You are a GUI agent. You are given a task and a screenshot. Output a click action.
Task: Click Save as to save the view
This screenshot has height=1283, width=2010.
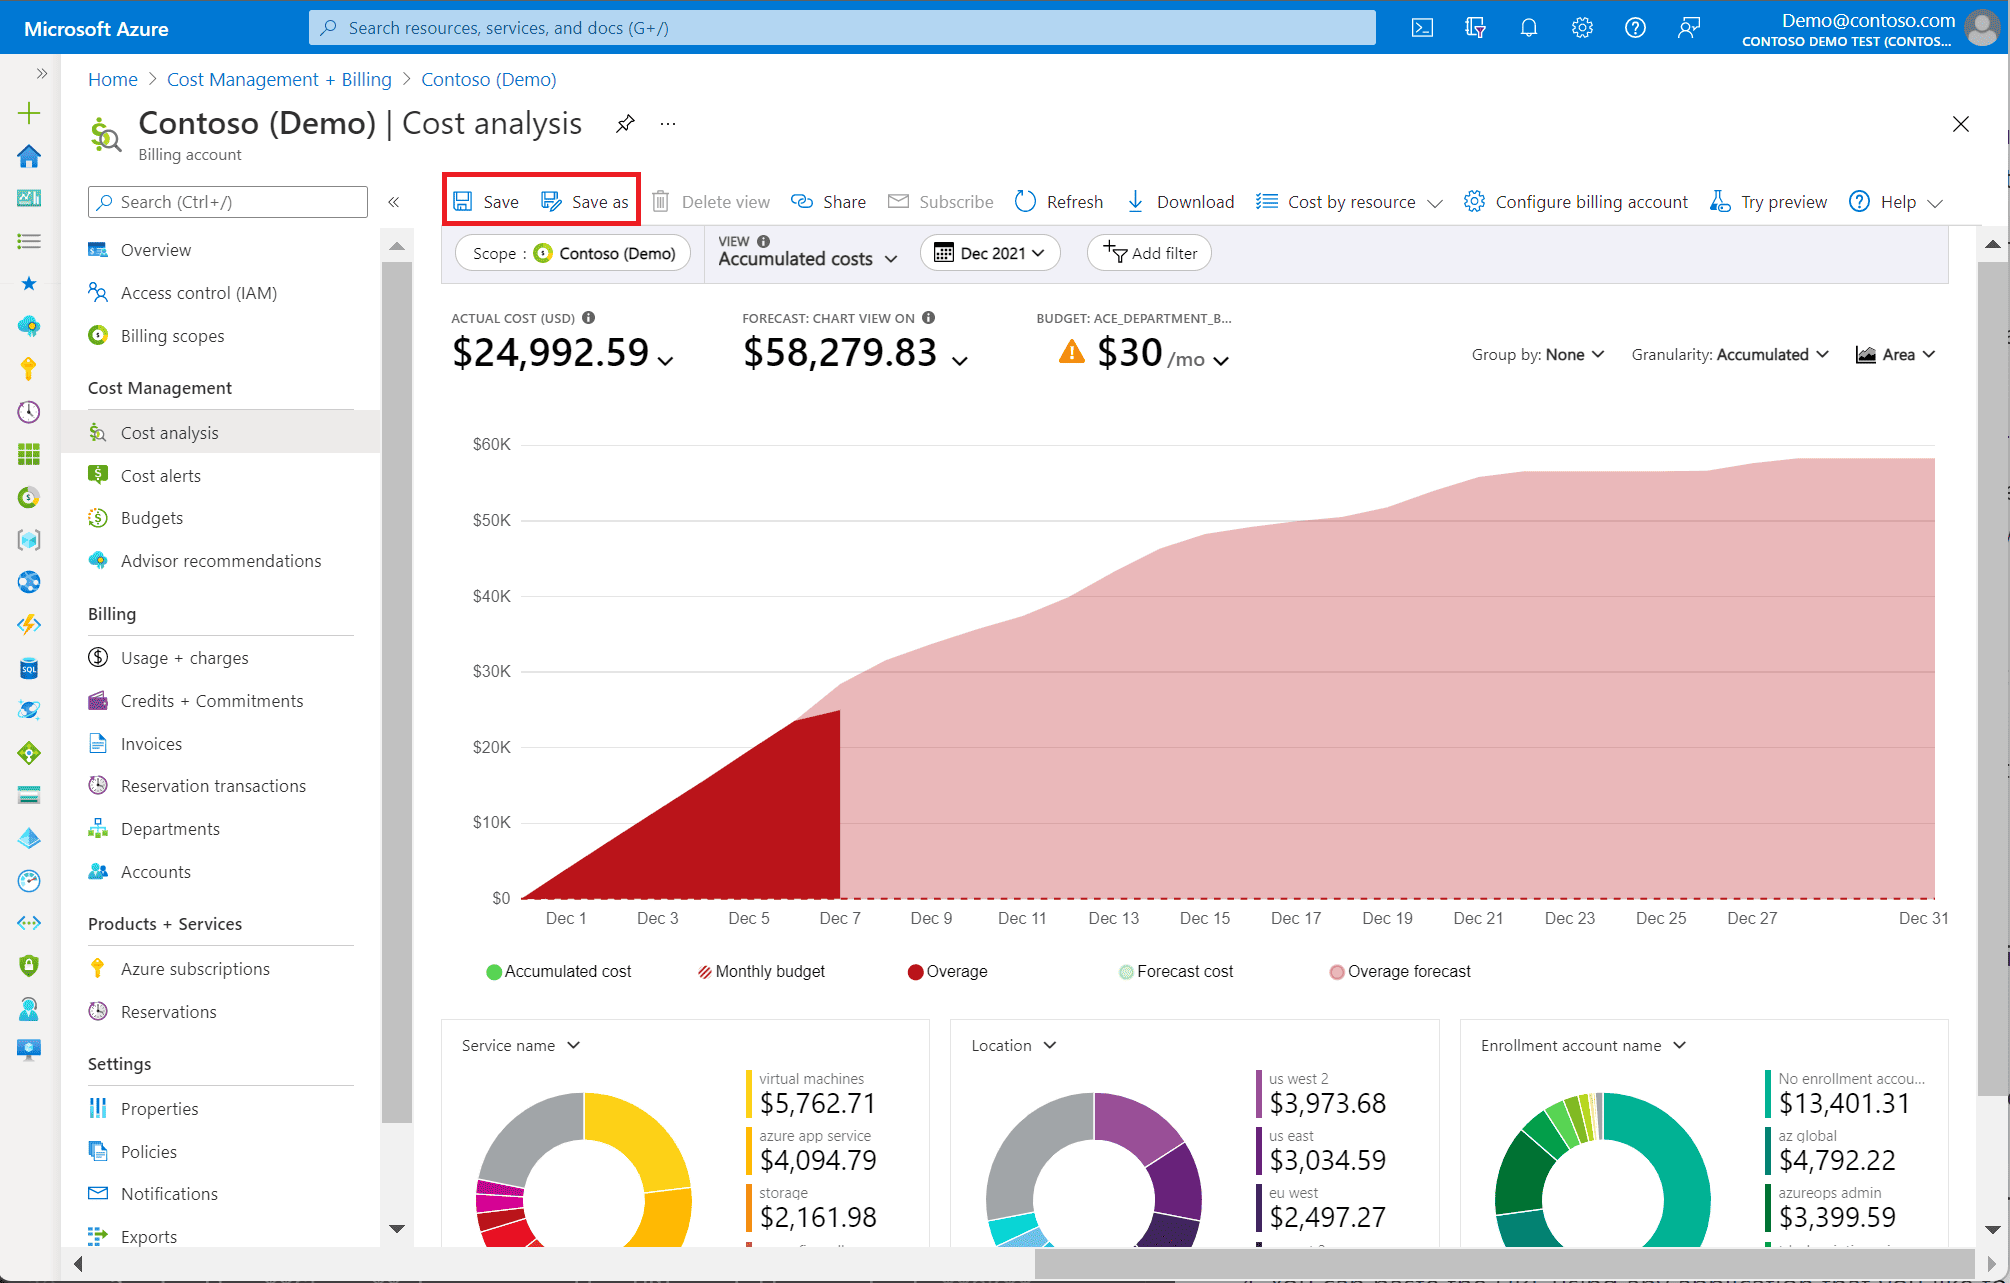click(587, 201)
